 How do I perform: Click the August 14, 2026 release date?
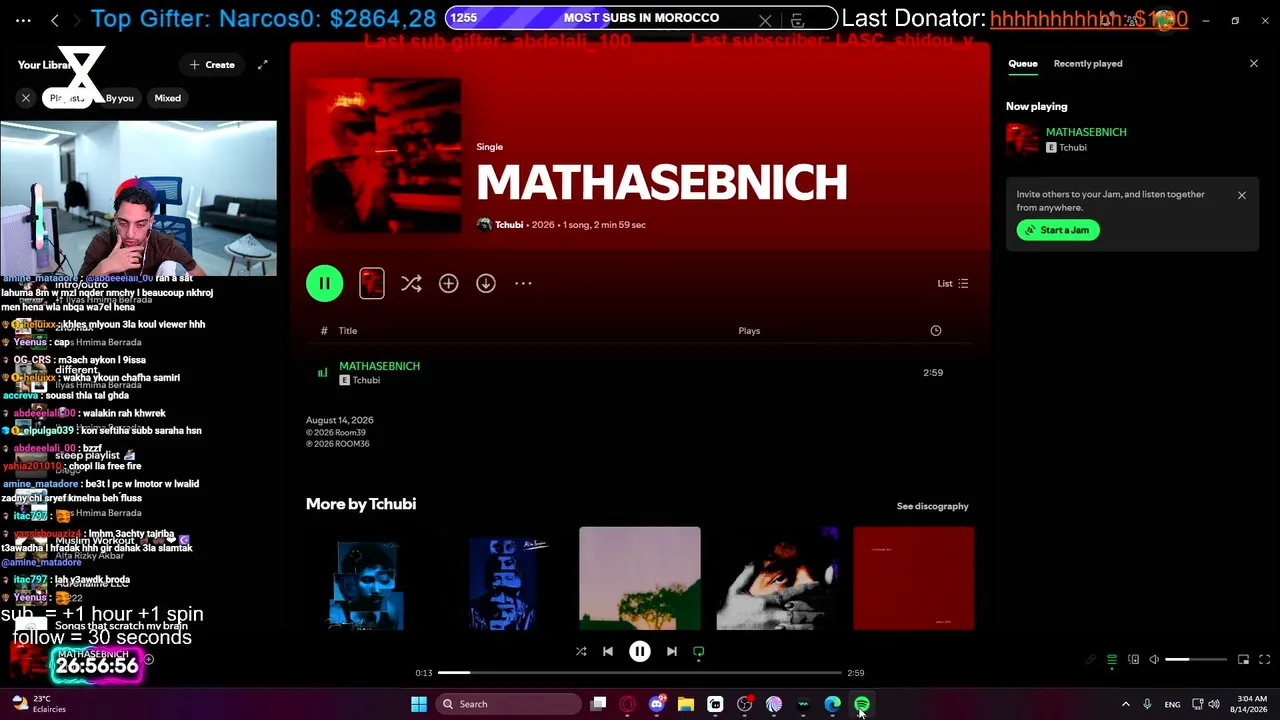(340, 421)
